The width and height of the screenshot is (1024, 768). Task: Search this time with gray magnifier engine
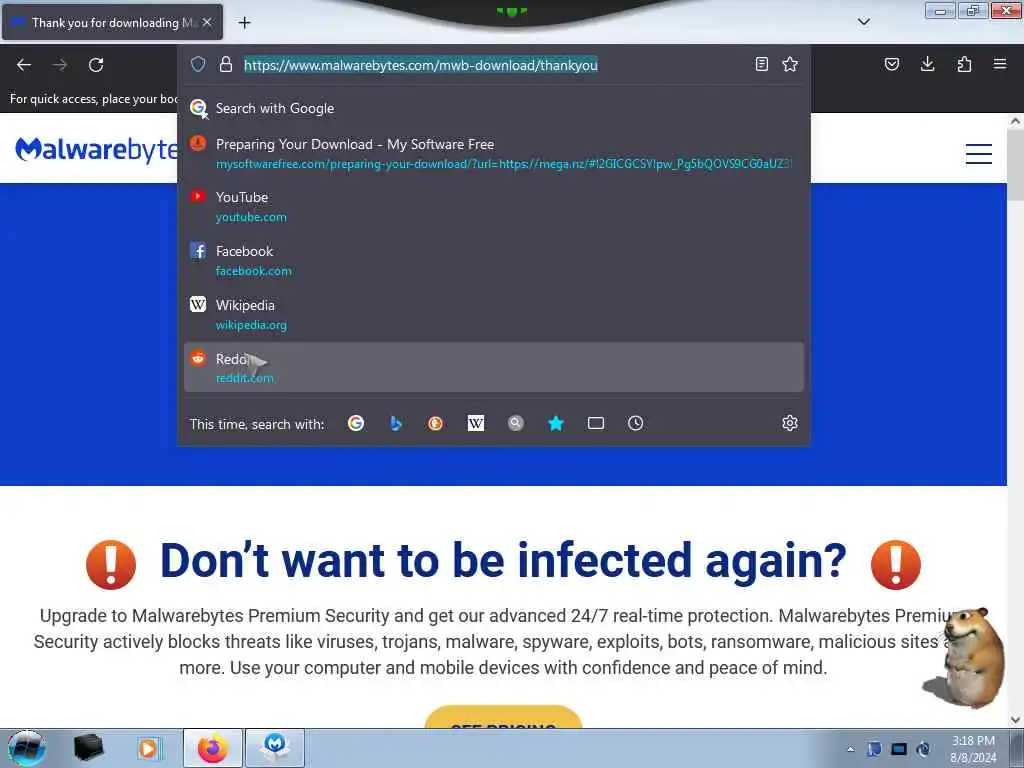(x=516, y=423)
